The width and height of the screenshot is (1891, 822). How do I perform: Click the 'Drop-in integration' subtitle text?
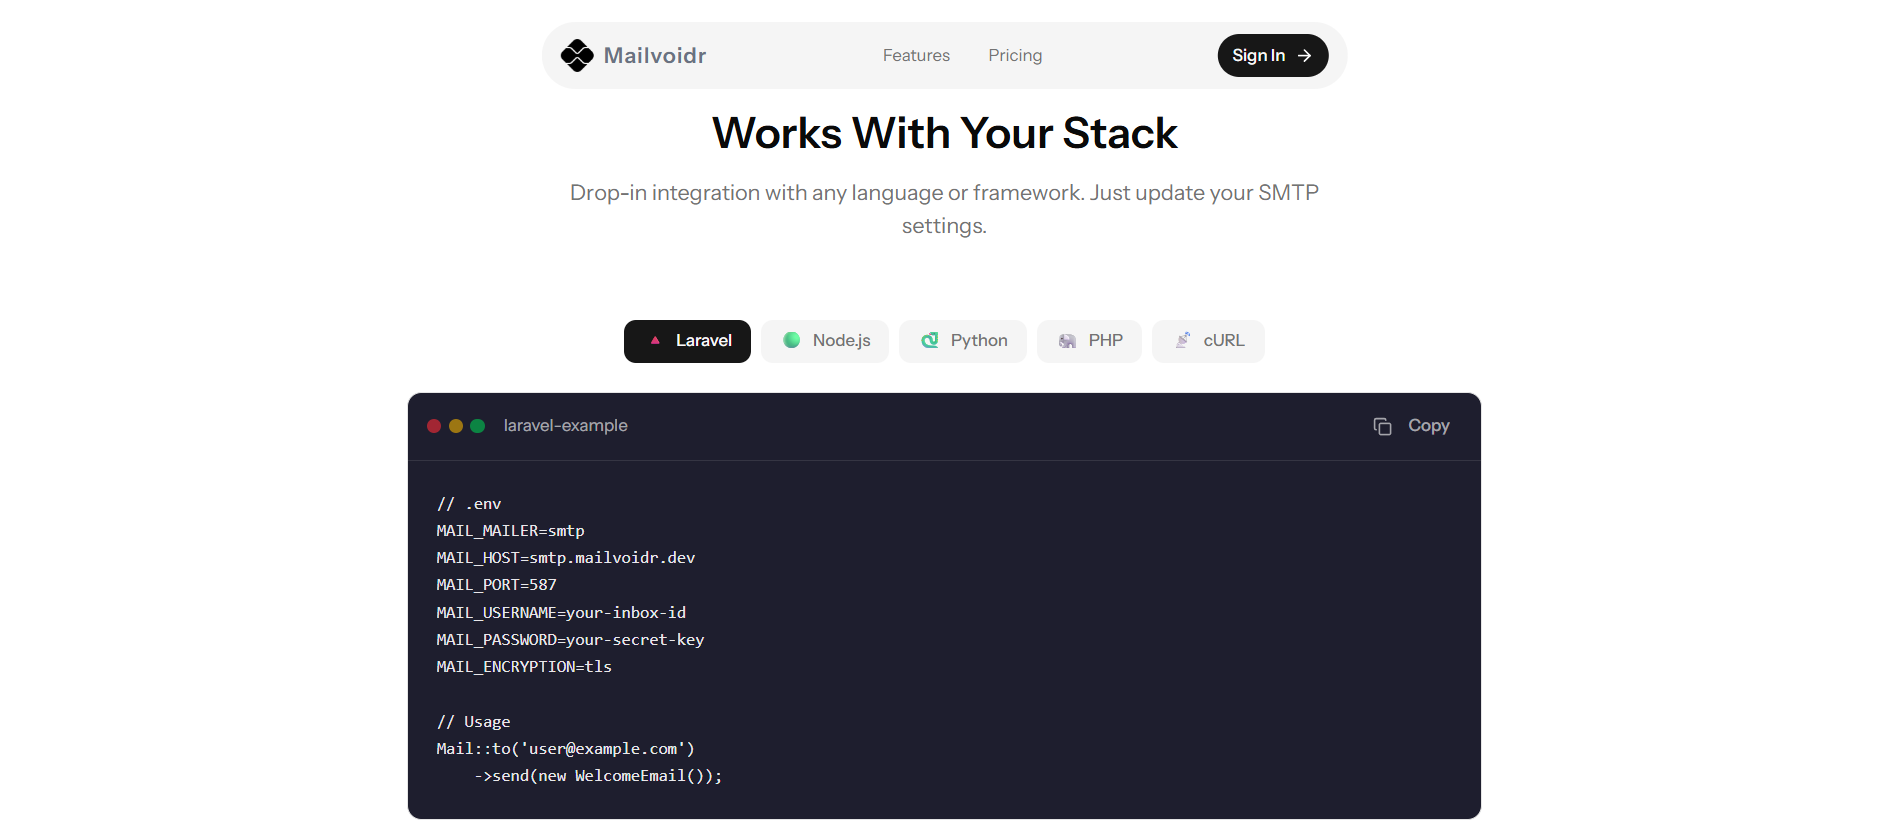[944, 209]
